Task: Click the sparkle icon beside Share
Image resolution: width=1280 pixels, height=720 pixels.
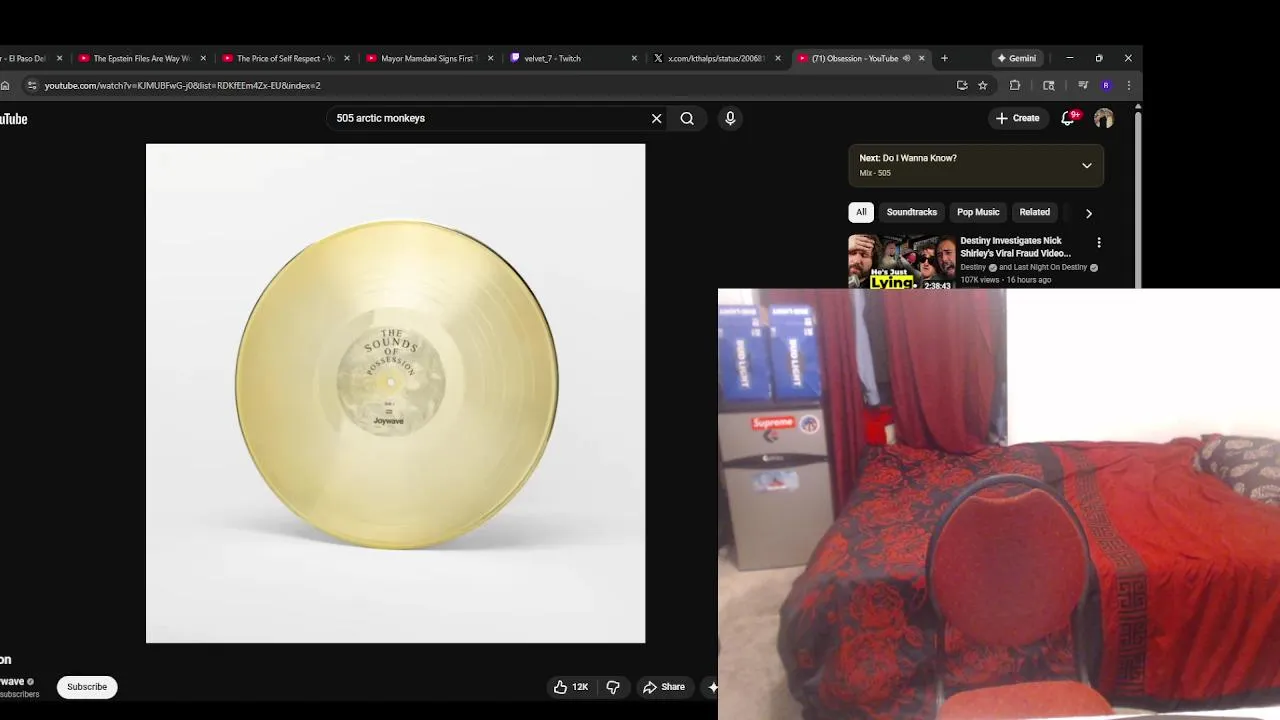Action: [712, 687]
